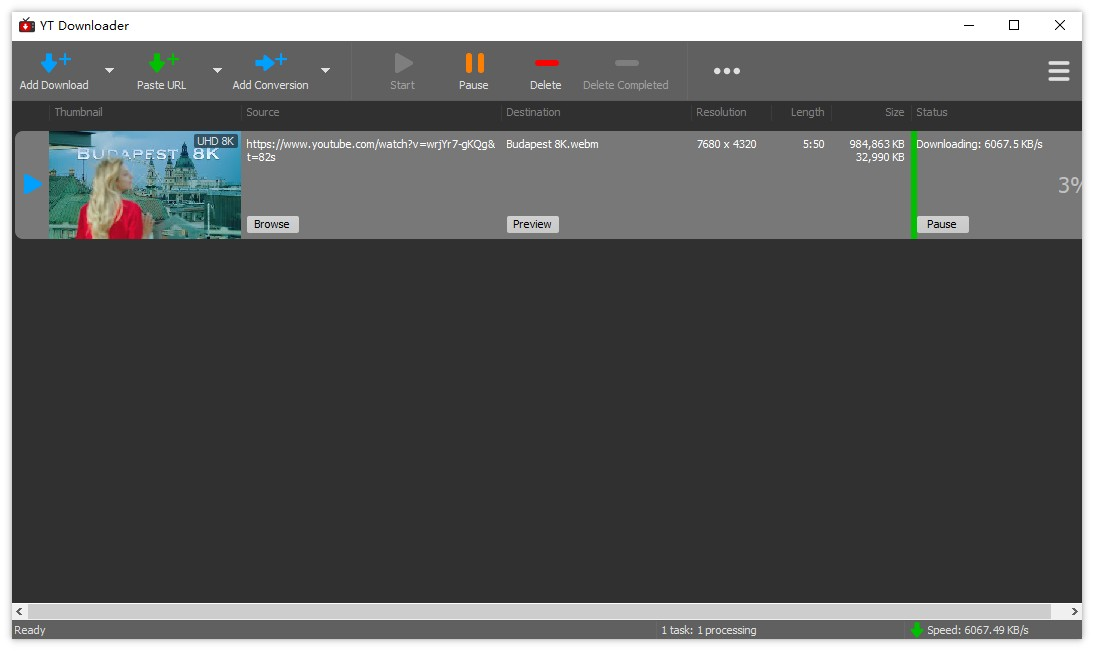Screen dimensions: 1094x651
Task: Sort by the Destination column header
Action: (x=533, y=112)
